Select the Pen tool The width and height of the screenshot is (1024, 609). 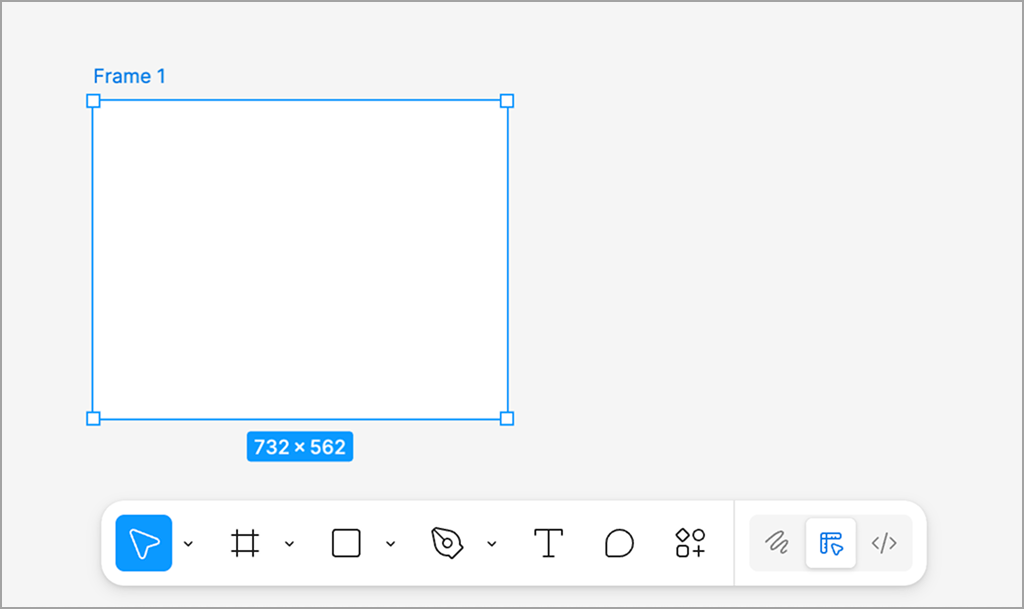[x=447, y=543]
